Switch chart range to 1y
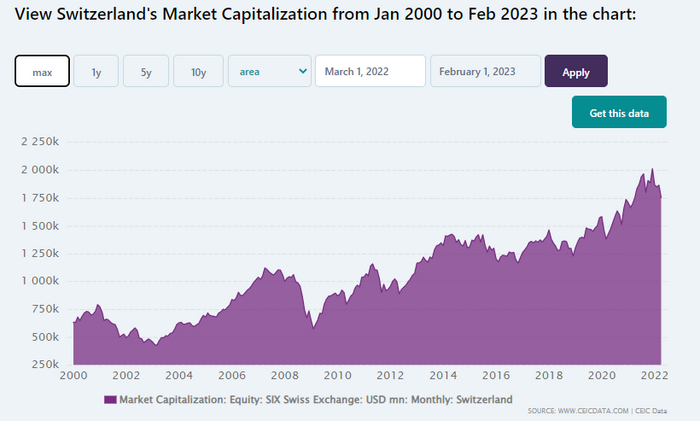700x421 pixels. 96,71
